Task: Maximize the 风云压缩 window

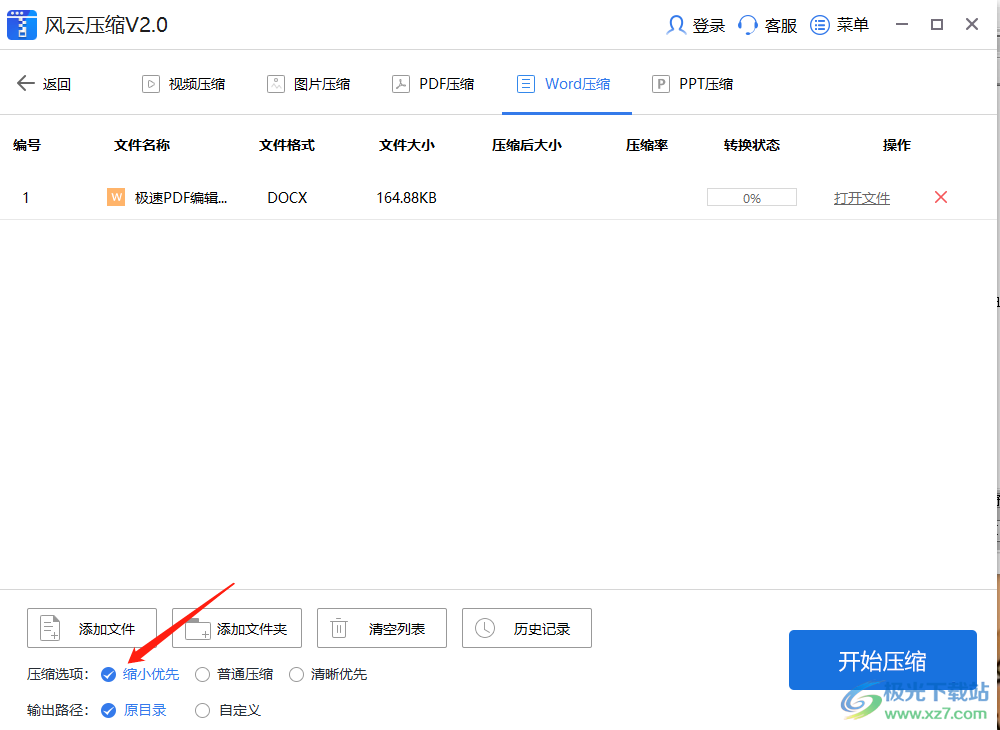Action: [937, 25]
